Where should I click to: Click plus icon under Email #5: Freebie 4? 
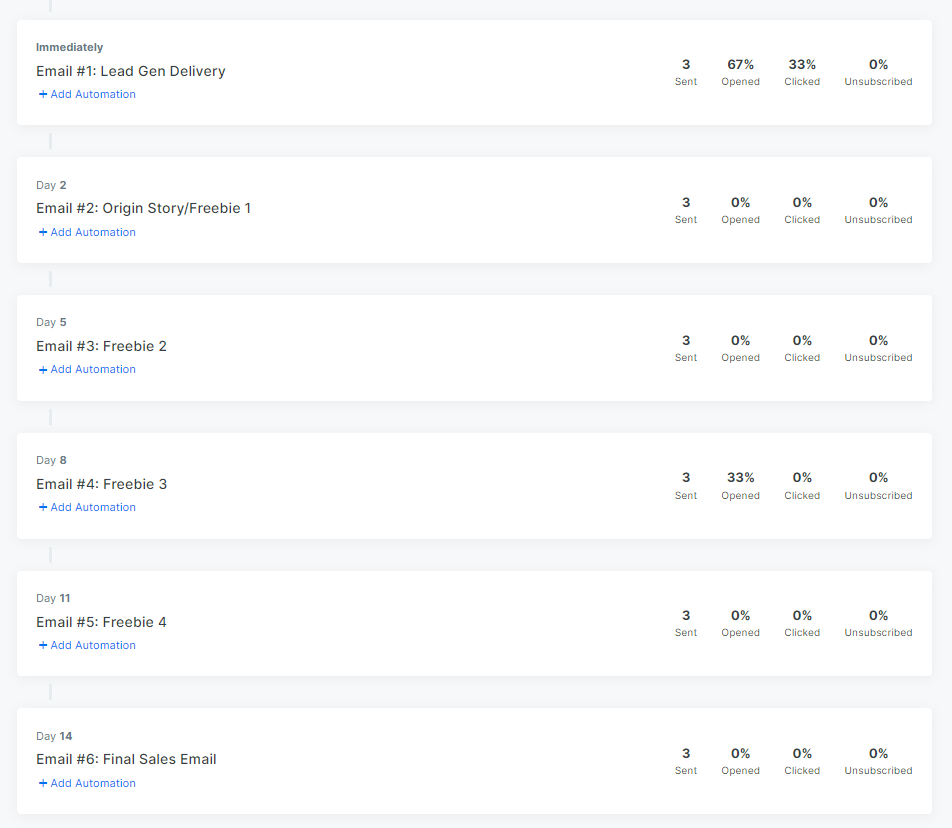43,646
